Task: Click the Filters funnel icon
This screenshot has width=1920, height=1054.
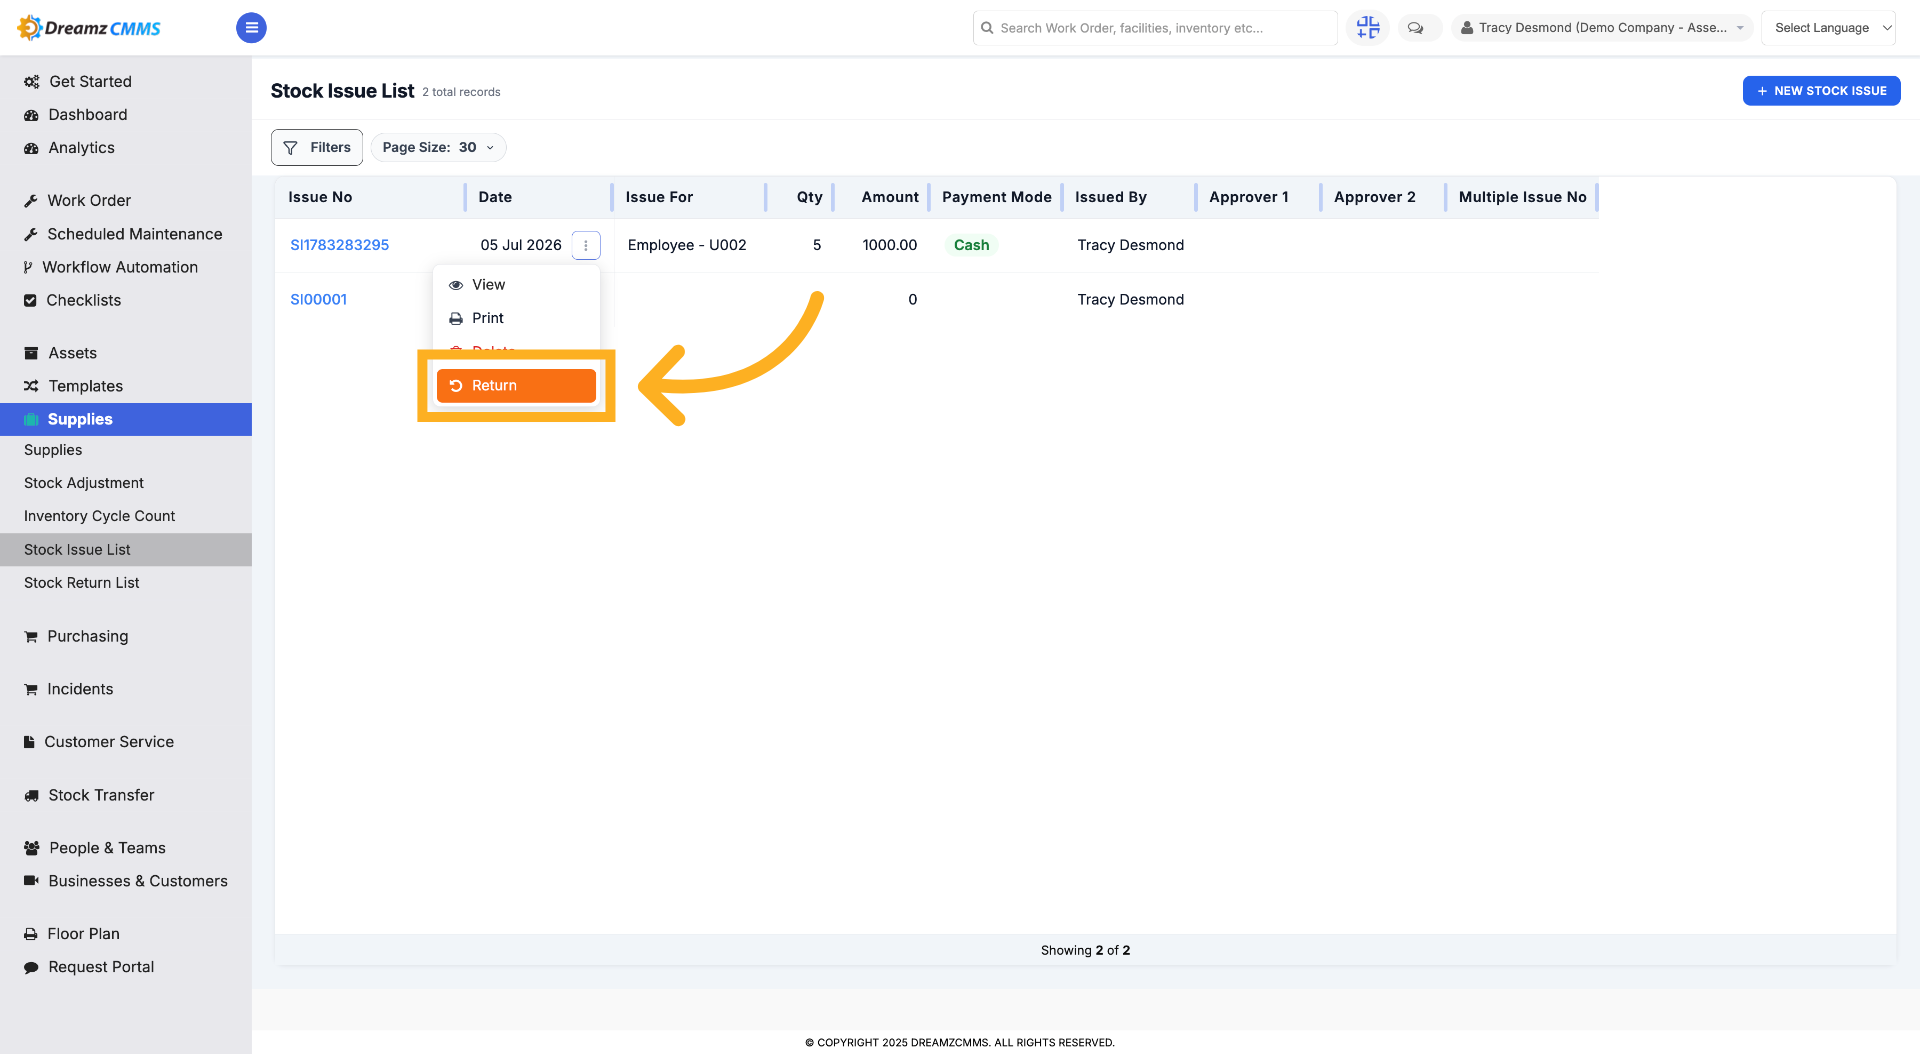Action: point(291,148)
